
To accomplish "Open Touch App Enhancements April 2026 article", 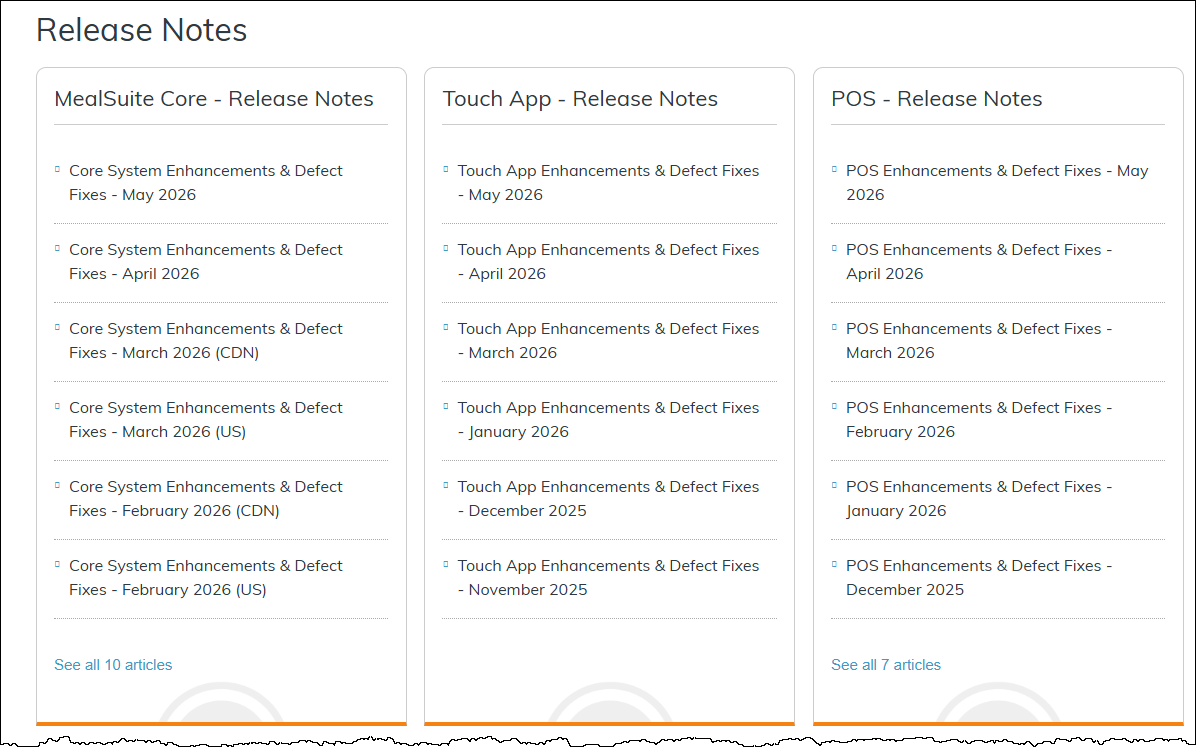I will coord(609,262).
